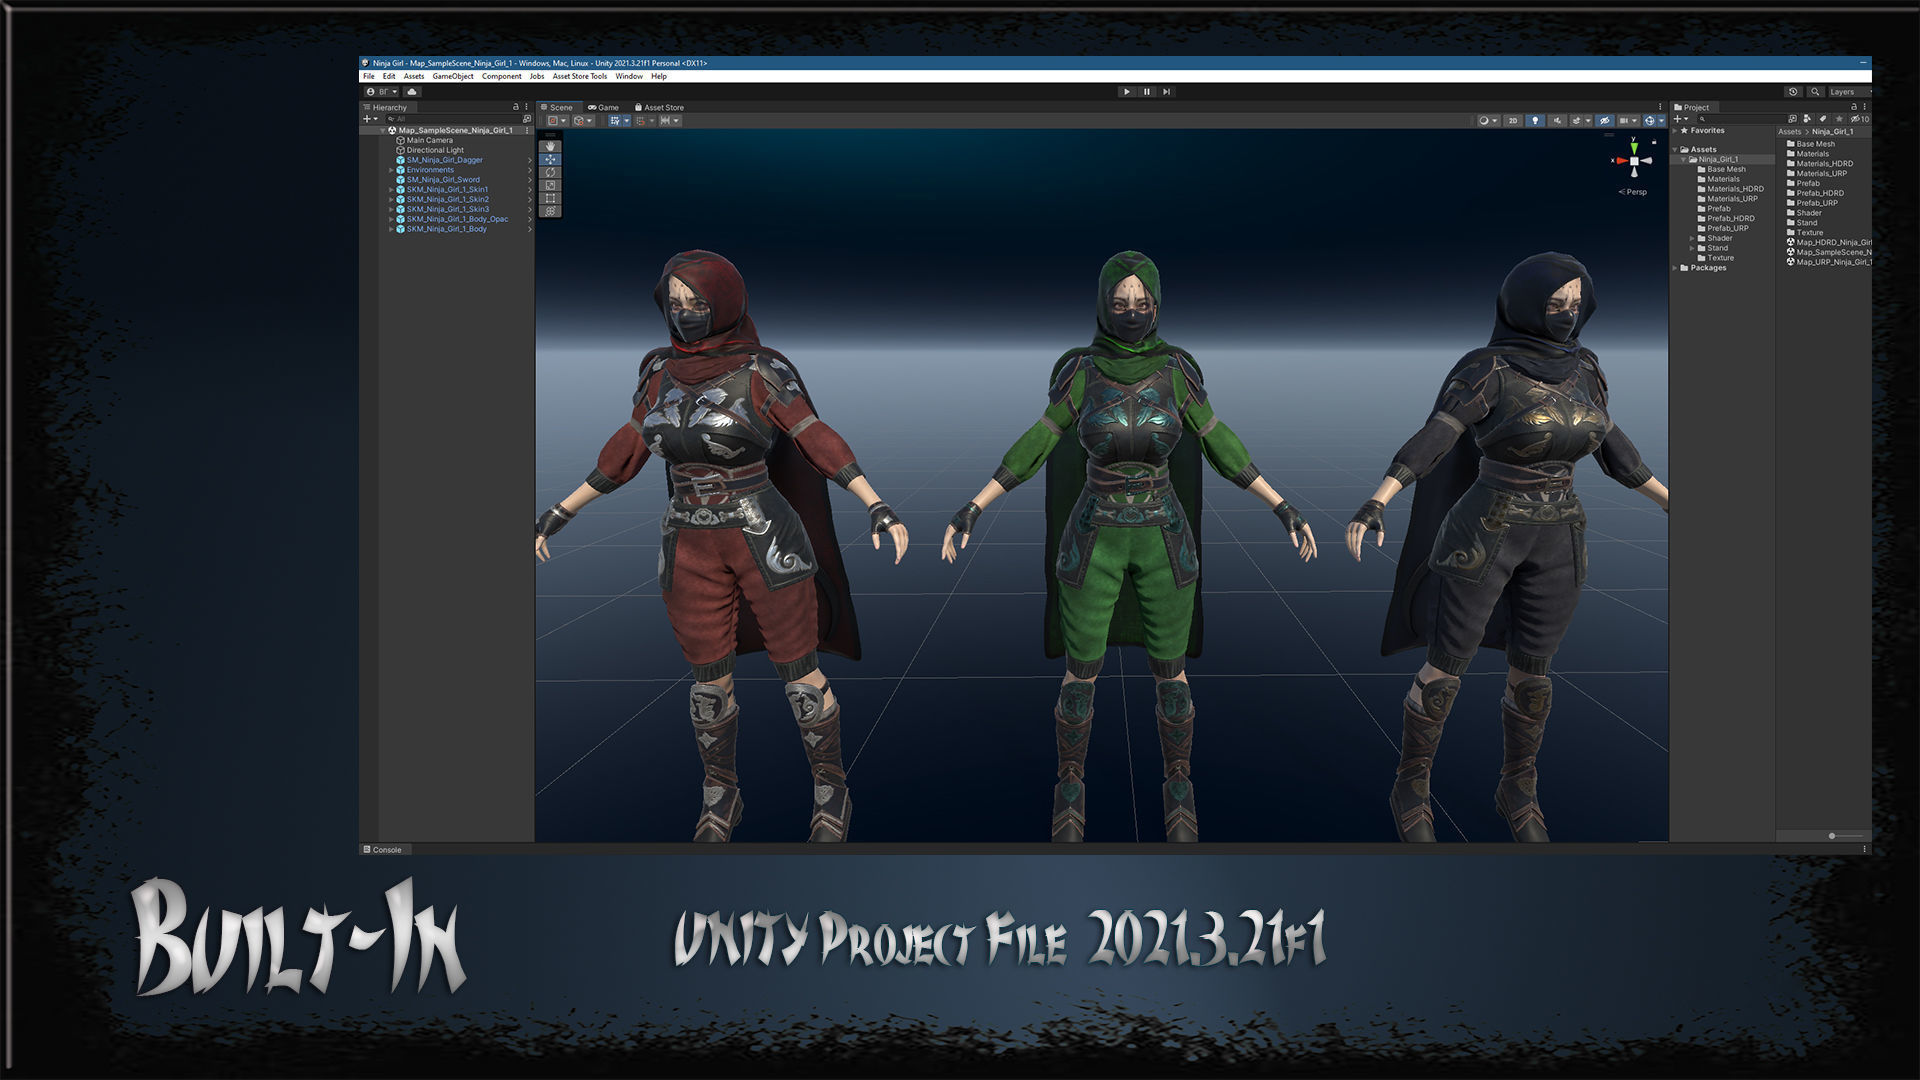Click the Project panel lock icon
1920x1080 pixels.
click(x=1853, y=107)
